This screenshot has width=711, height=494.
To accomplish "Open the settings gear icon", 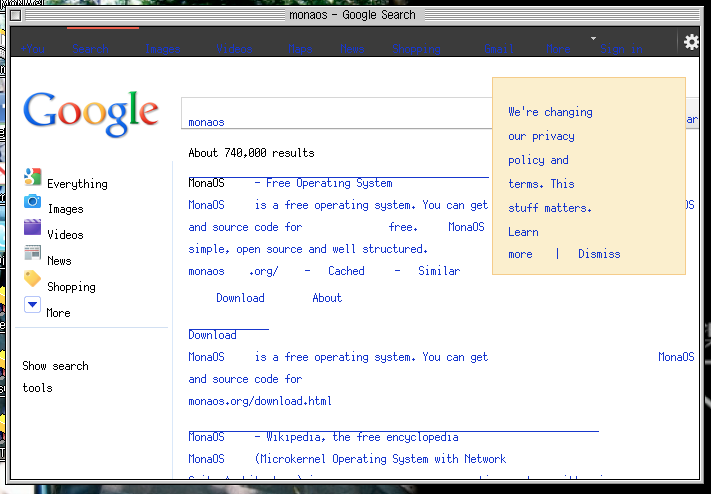I will 691,42.
